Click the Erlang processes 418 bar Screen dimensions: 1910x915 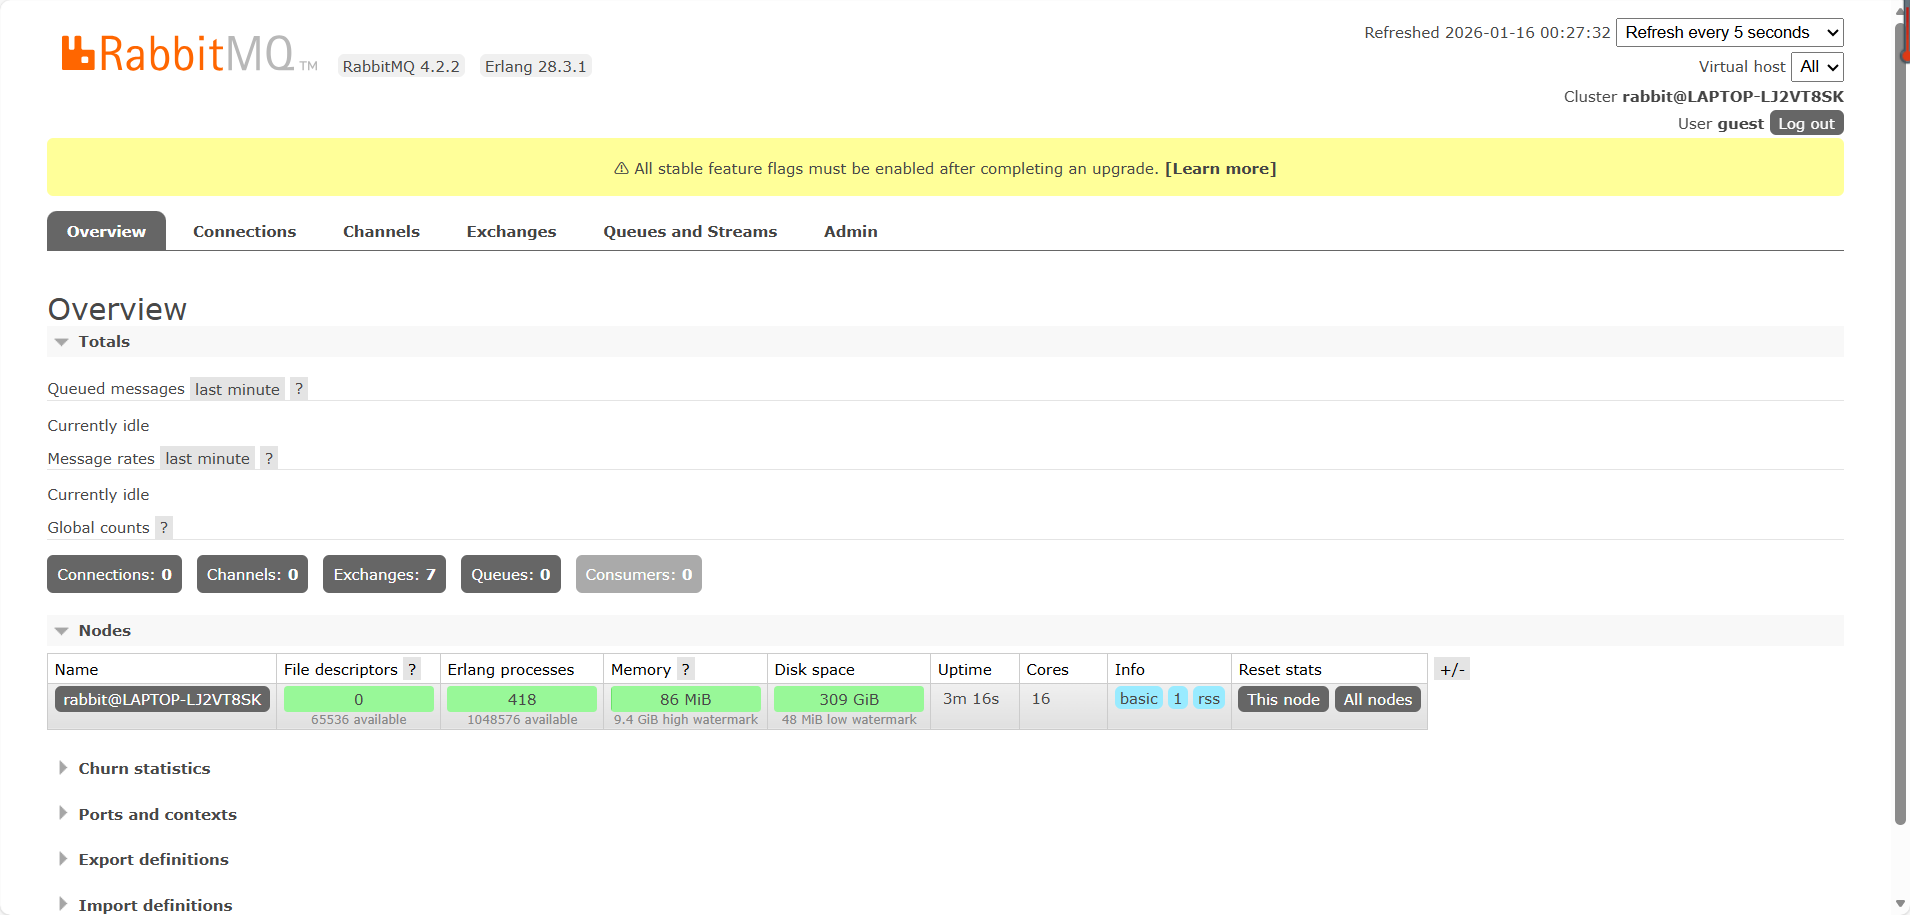pos(522,699)
